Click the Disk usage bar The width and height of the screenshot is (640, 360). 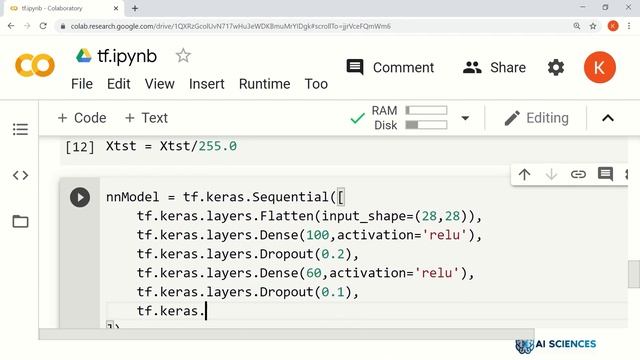point(426,125)
